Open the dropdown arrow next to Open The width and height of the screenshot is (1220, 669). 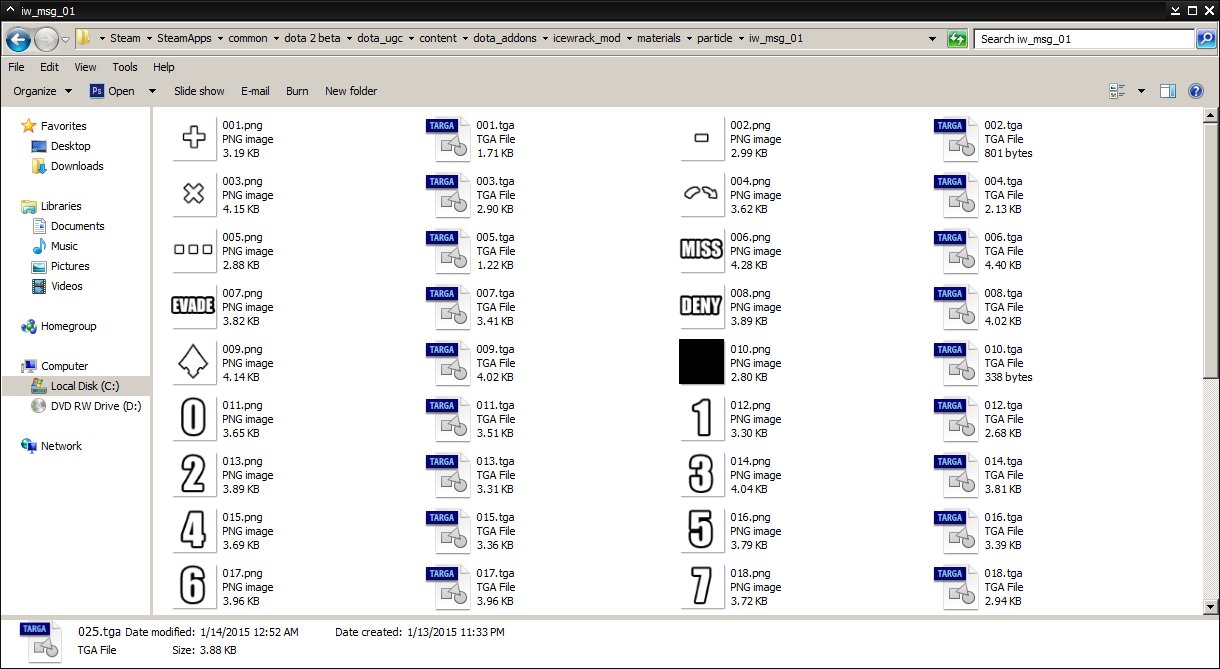point(152,91)
